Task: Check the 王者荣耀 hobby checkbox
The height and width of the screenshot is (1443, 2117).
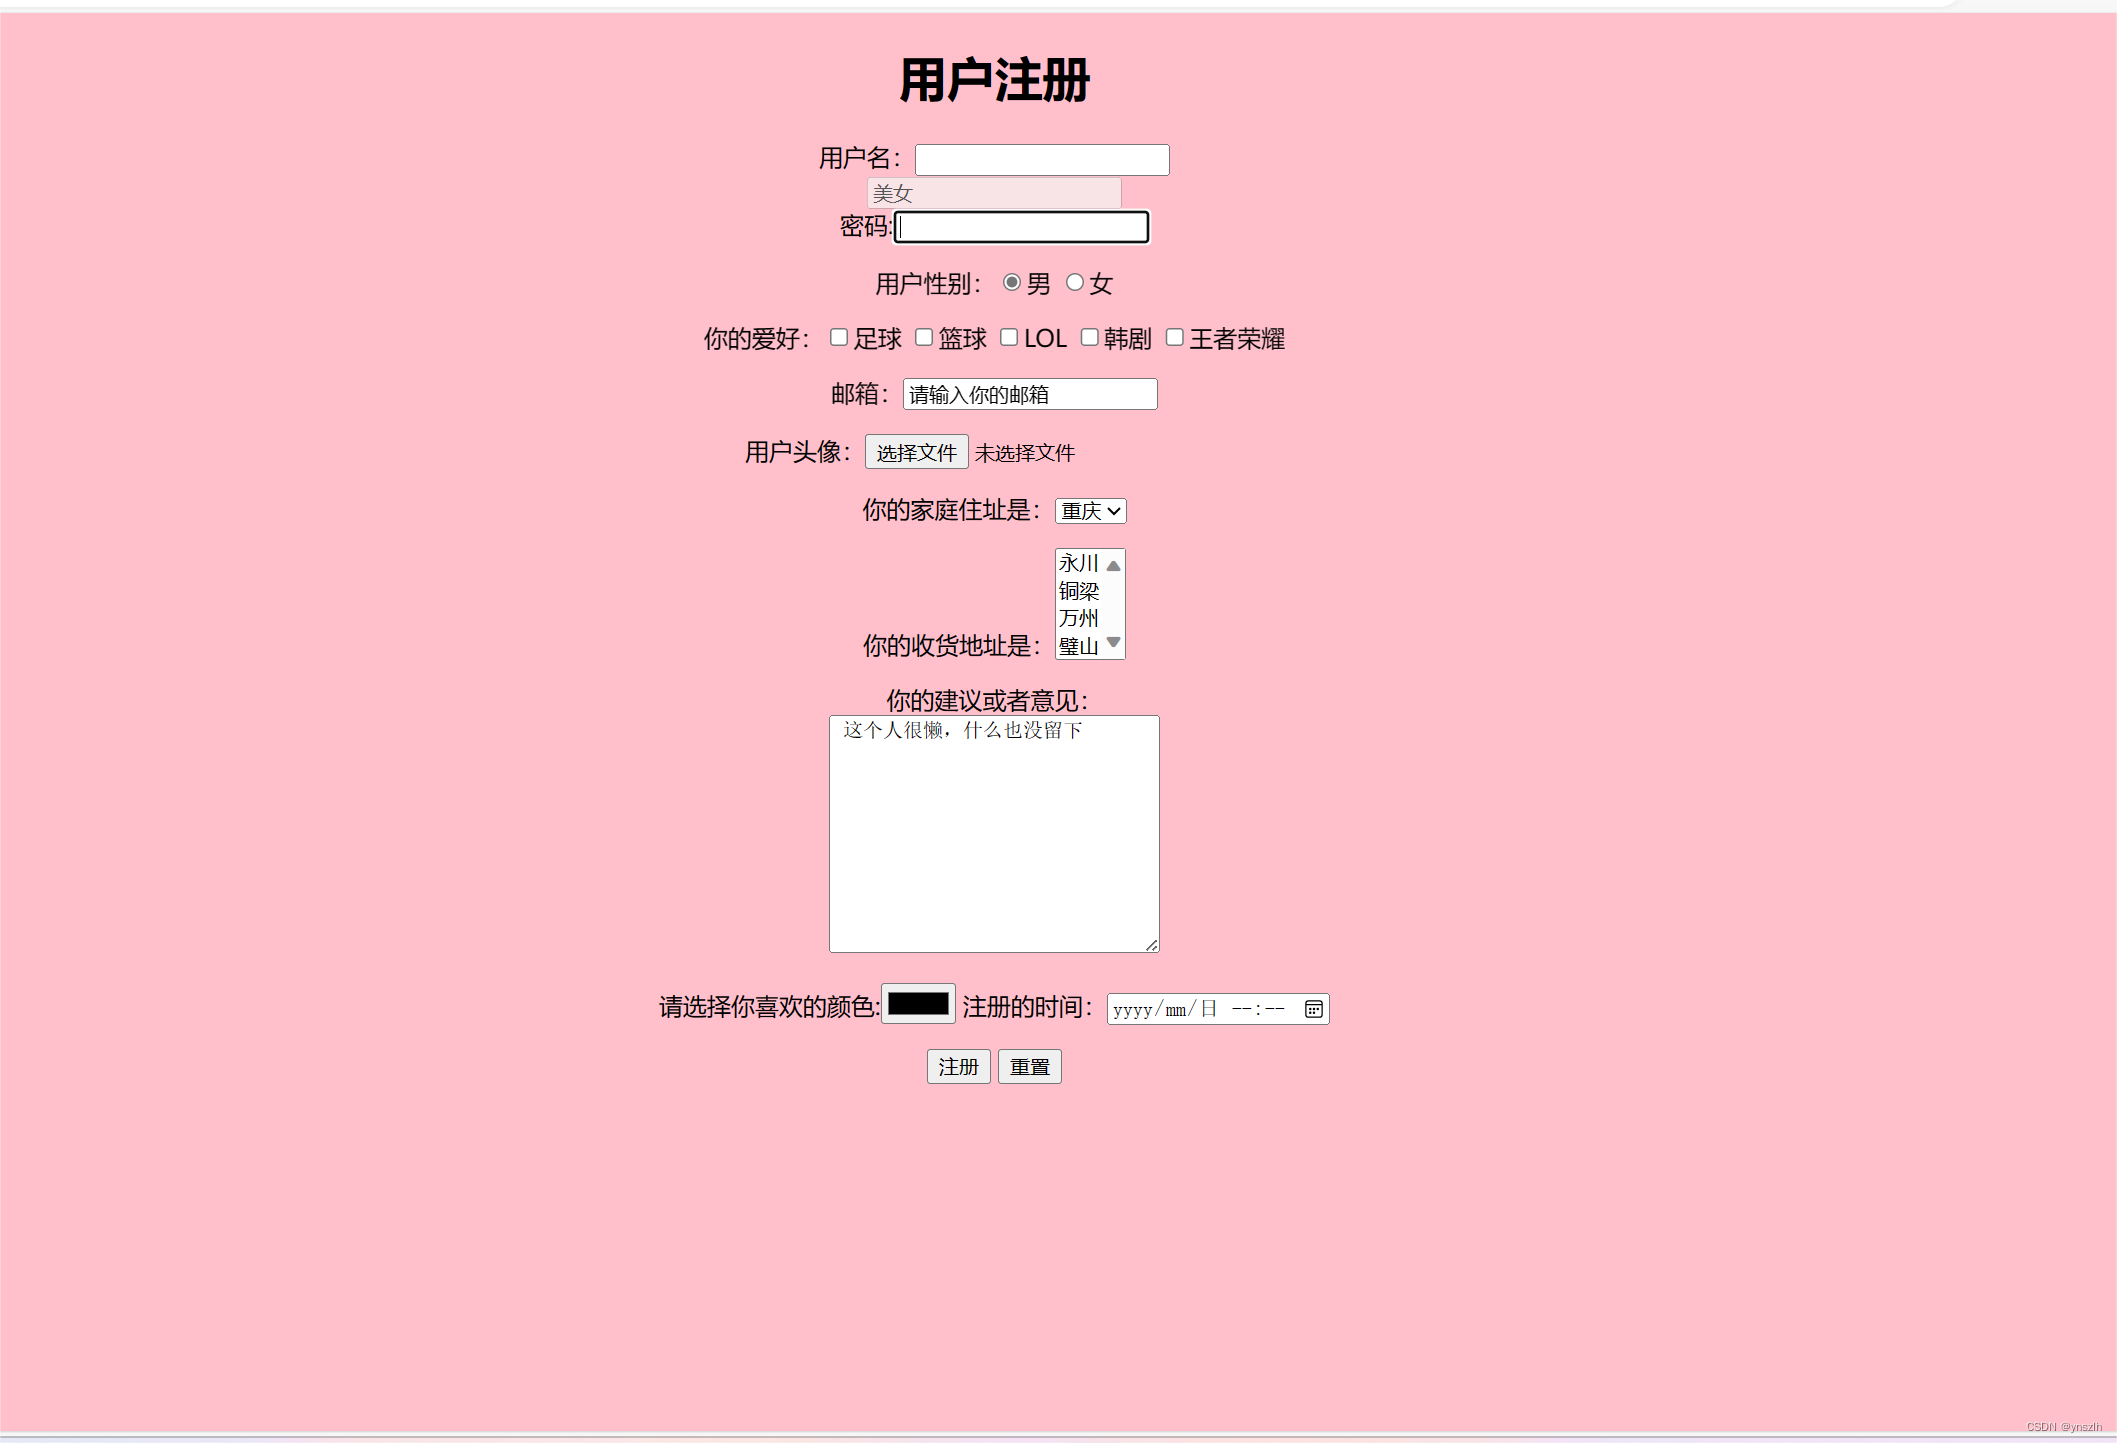Action: [1174, 338]
